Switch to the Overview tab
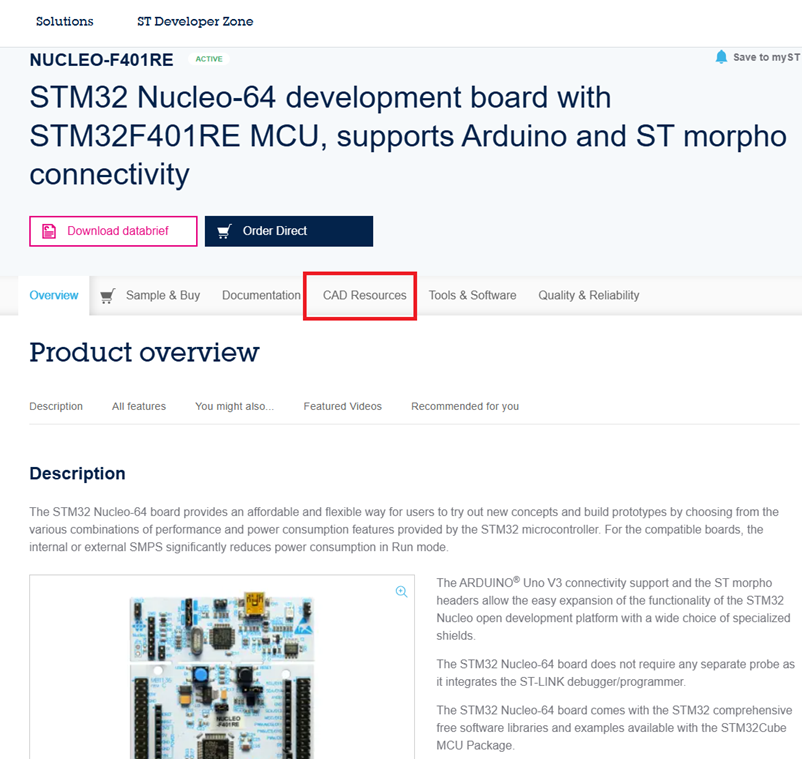This screenshot has width=802, height=759. (x=54, y=296)
